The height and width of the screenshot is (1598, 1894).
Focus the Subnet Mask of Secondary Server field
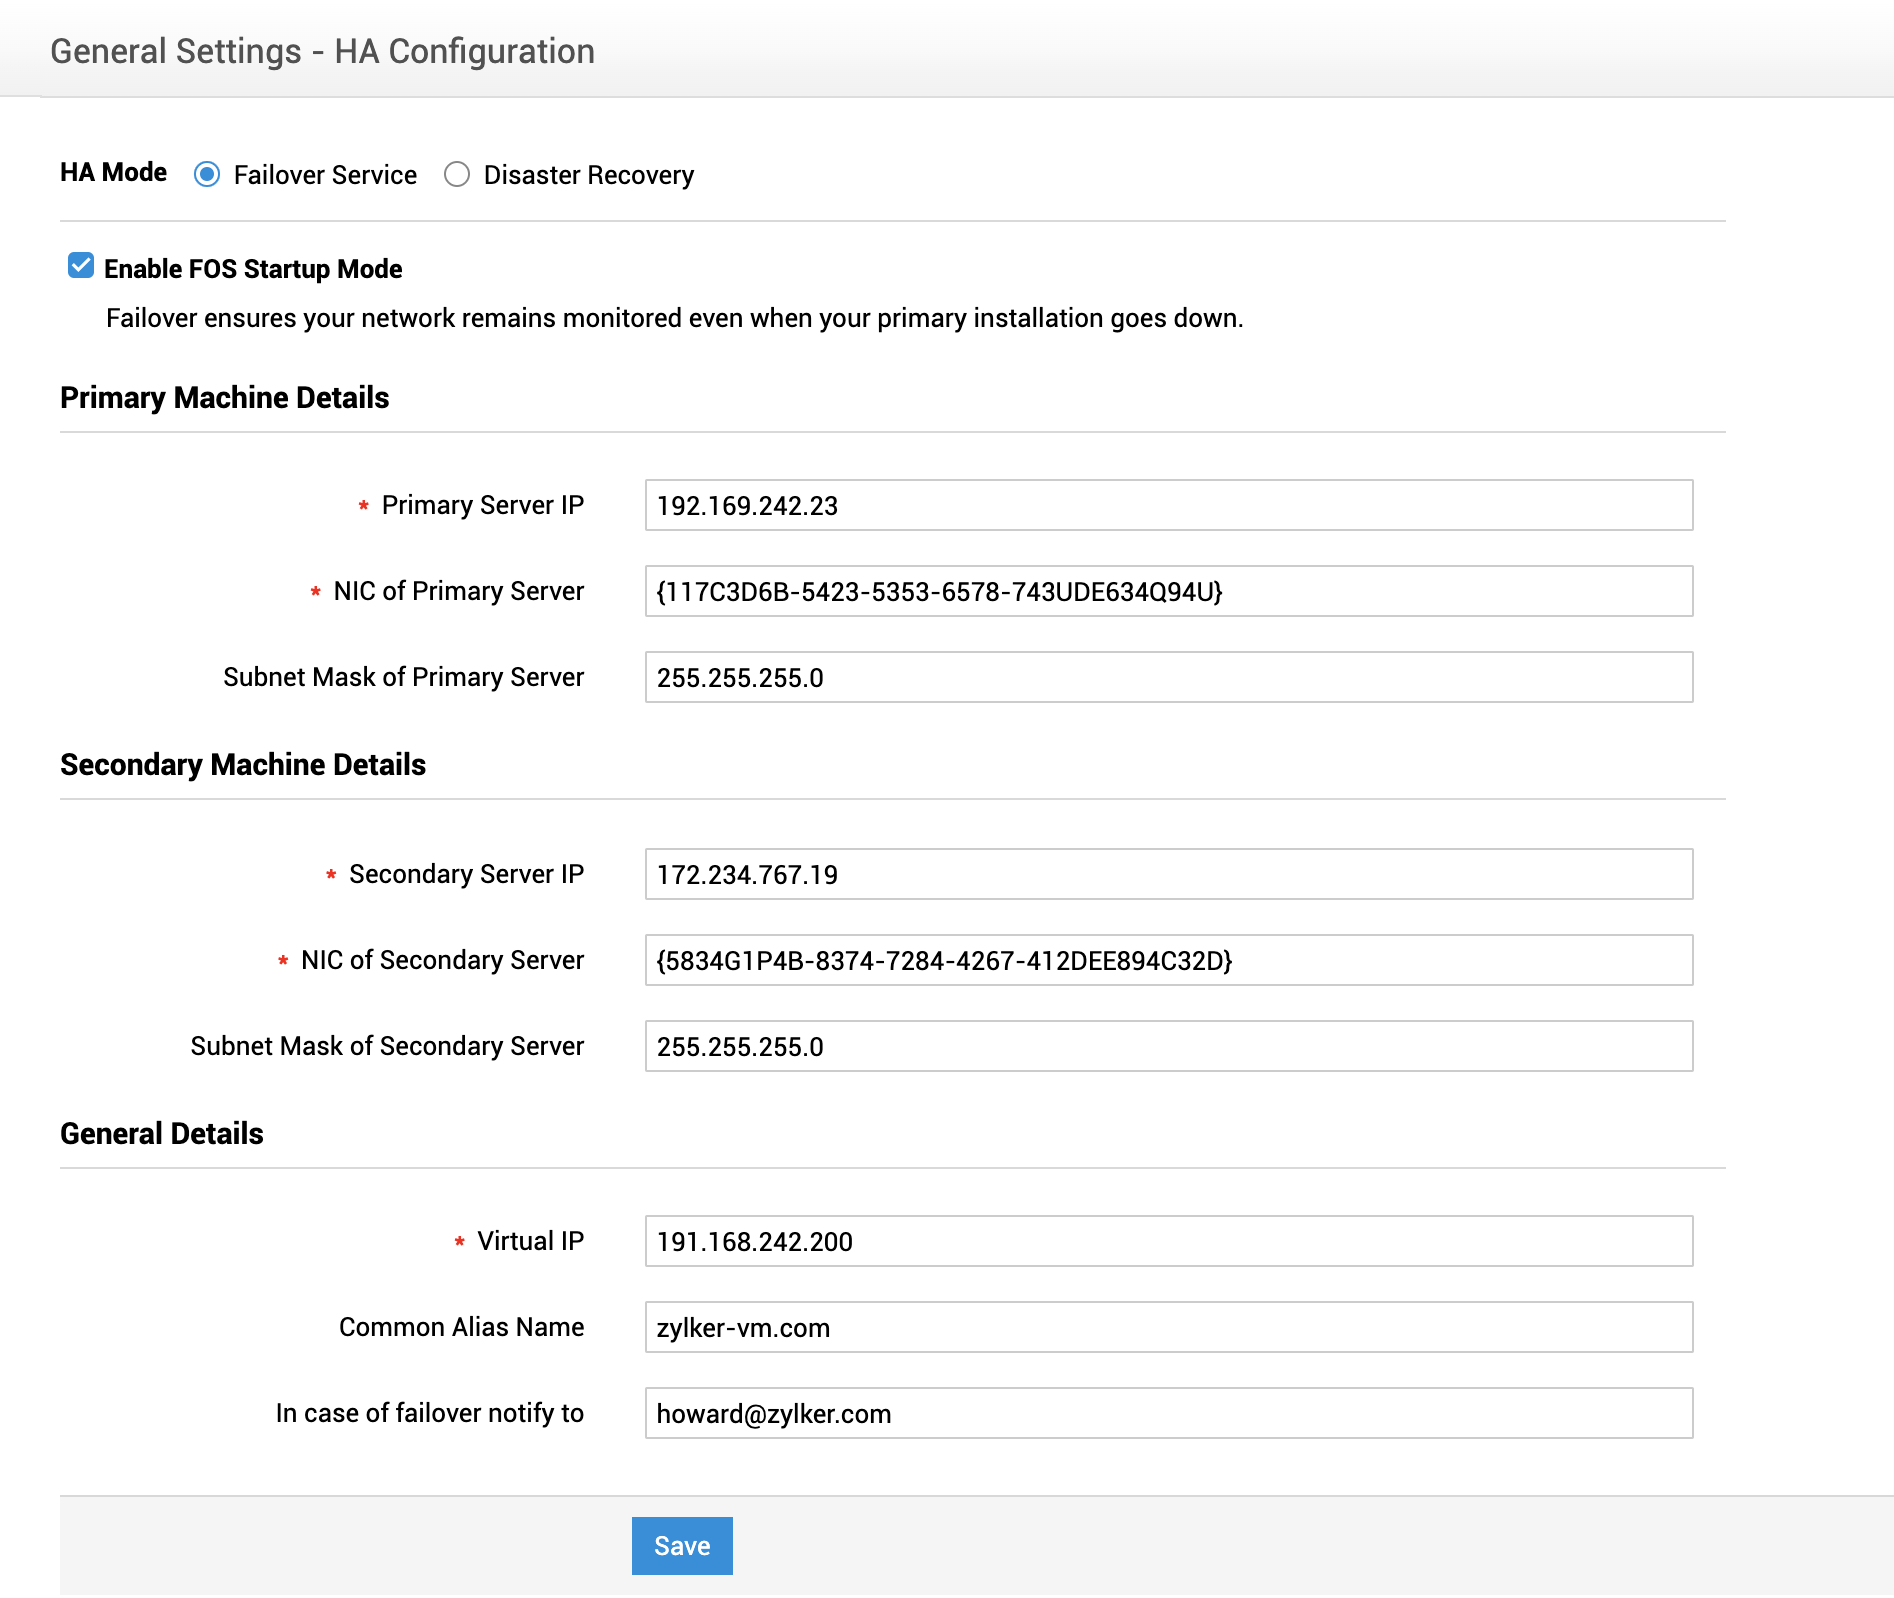pos(1168,1046)
